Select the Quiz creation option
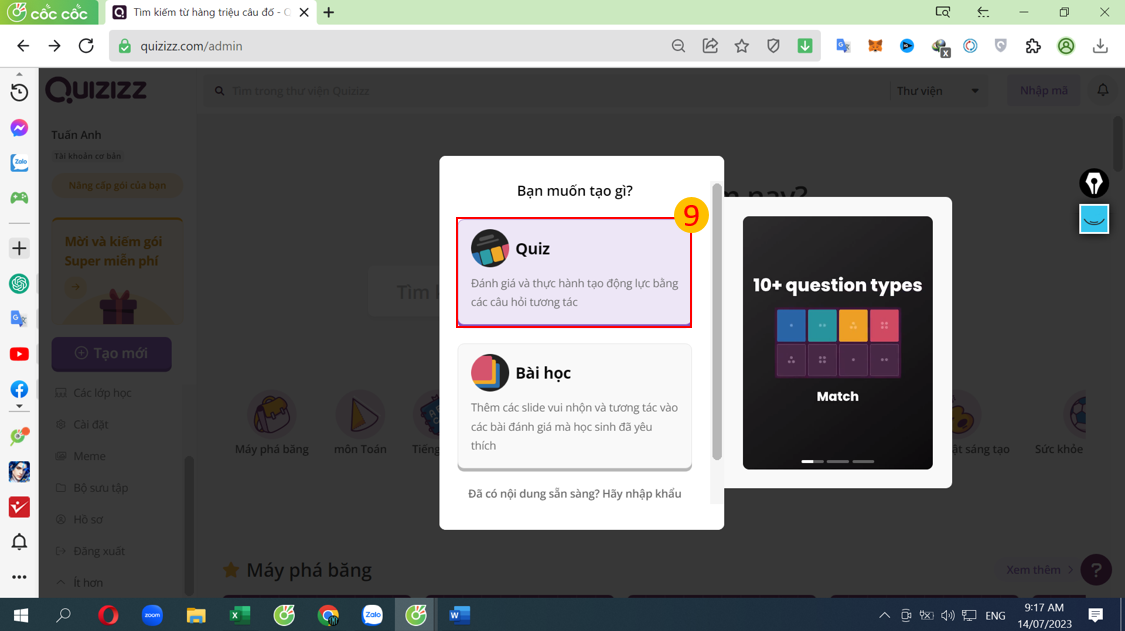 tap(573, 272)
